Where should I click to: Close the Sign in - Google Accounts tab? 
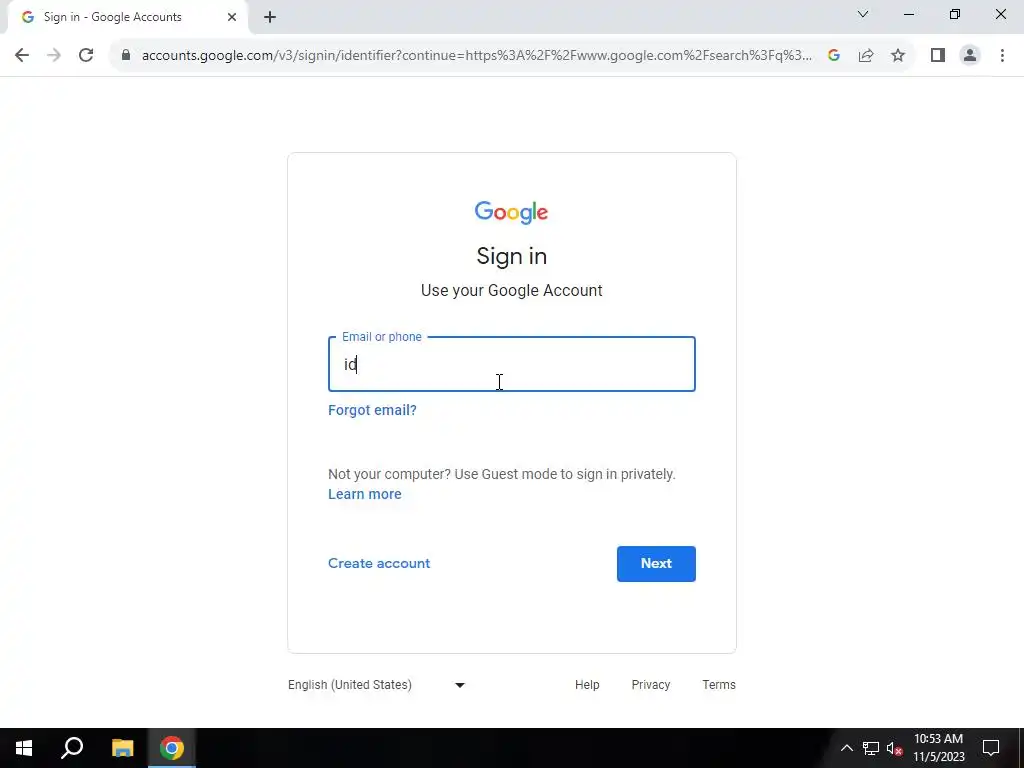coord(232,17)
